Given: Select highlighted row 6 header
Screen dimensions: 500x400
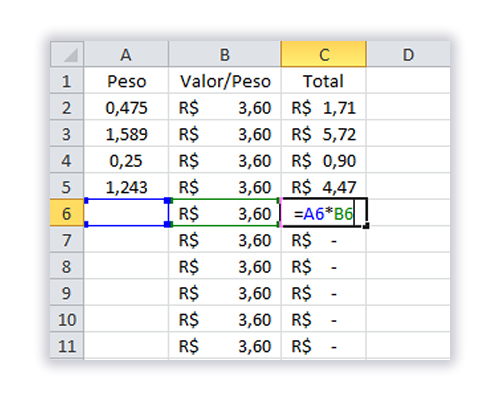Looking at the screenshot, I should [67, 213].
